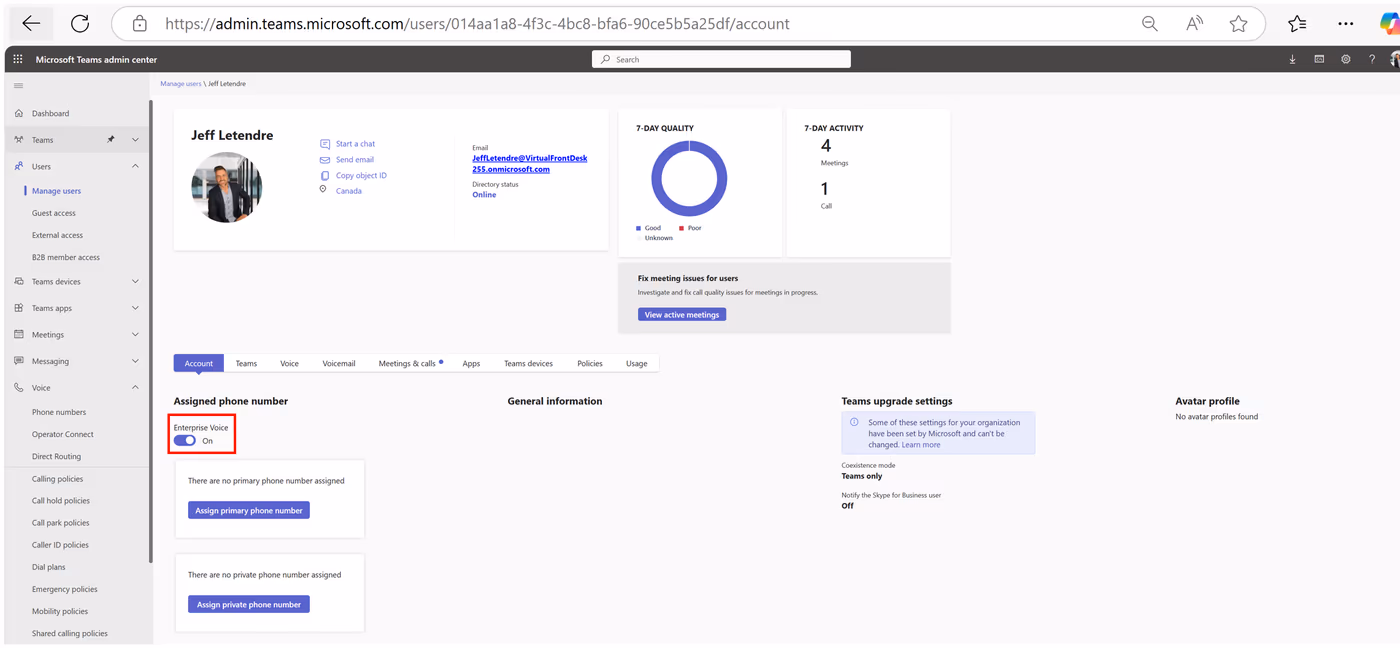The height and width of the screenshot is (648, 1400).
Task: Expand the Messaging section chevron
Action: click(x=135, y=361)
